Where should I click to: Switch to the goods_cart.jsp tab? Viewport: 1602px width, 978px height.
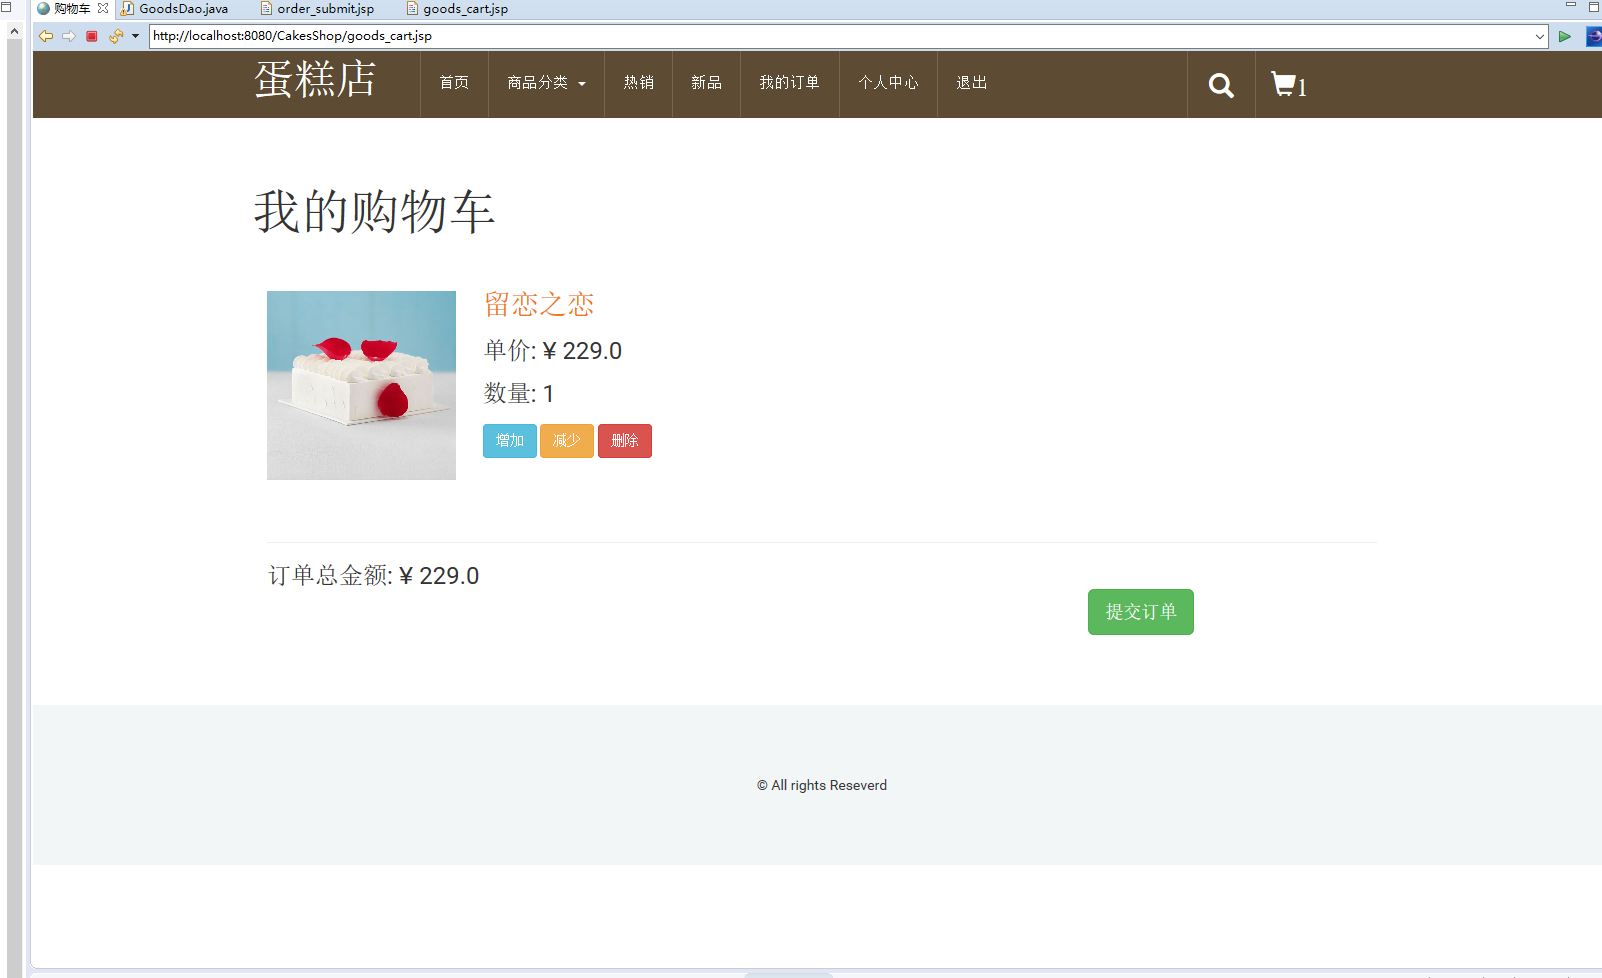[x=456, y=8]
